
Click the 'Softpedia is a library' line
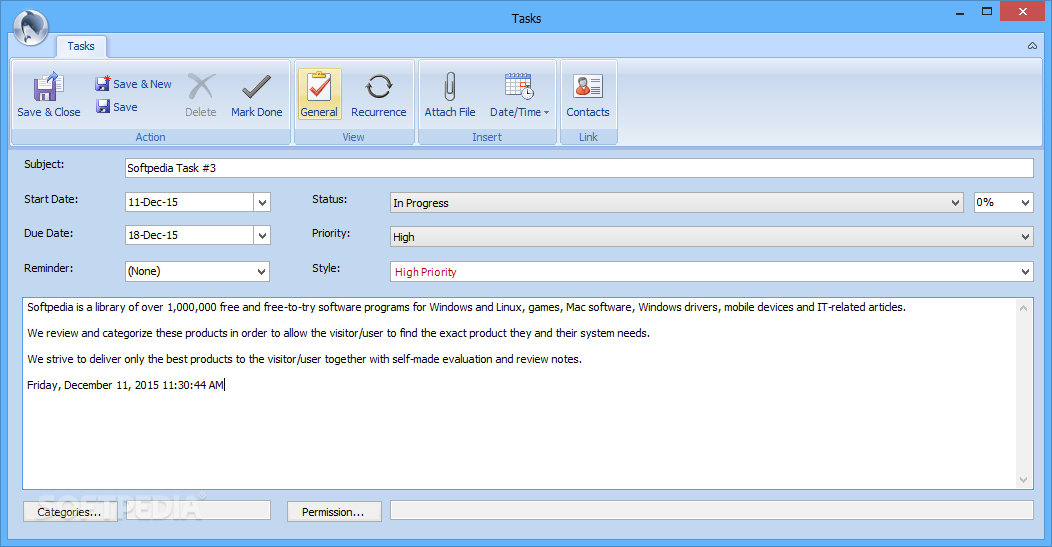(x=466, y=307)
